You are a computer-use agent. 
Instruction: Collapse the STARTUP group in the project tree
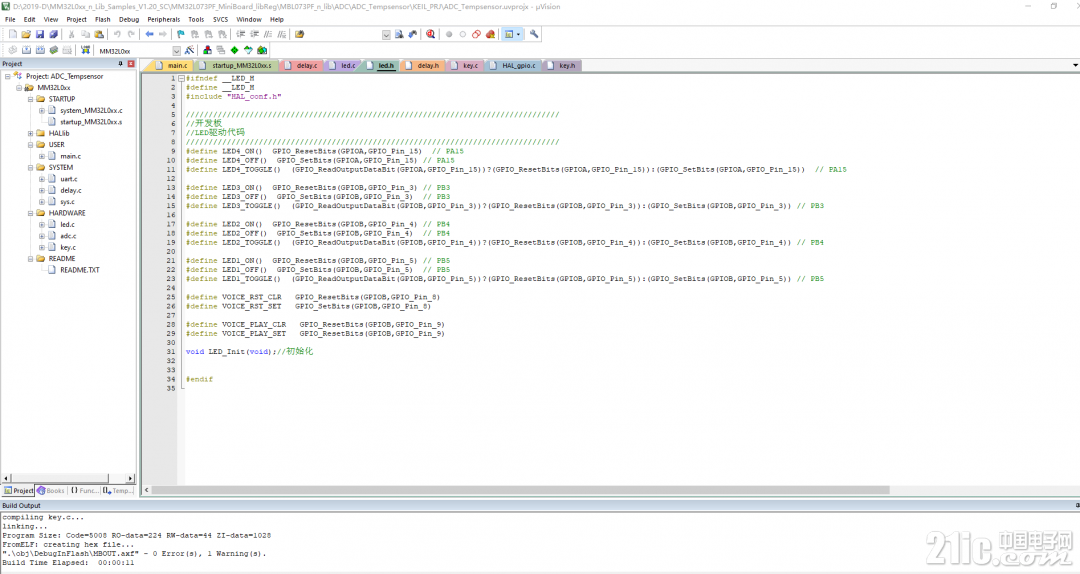[x=30, y=99]
